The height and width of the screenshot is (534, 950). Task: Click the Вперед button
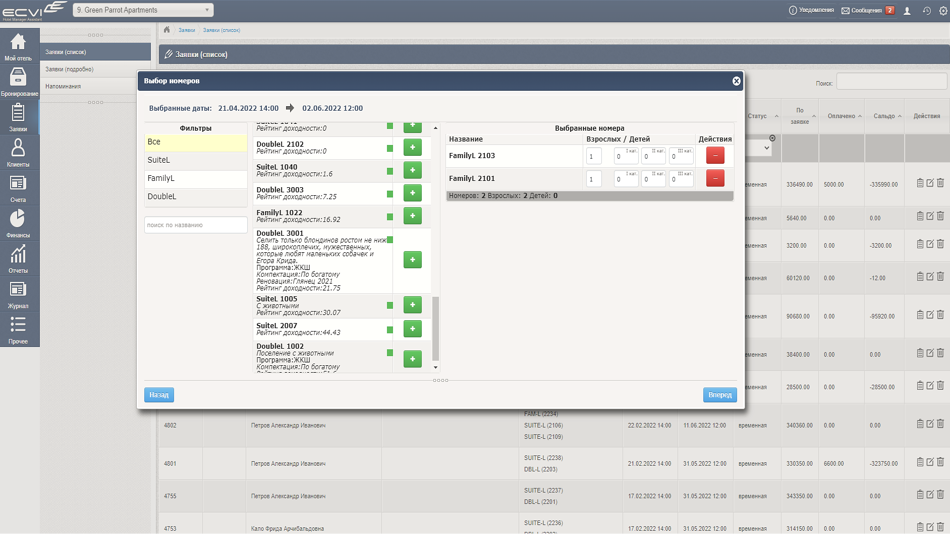coord(720,395)
